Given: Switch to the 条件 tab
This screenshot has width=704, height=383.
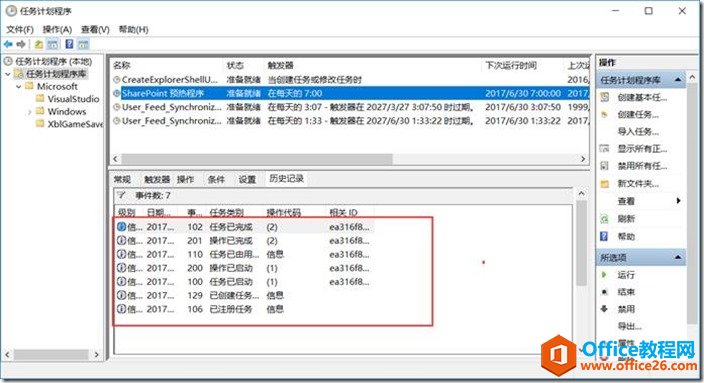Looking at the screenshot, I should coord(216,180).
